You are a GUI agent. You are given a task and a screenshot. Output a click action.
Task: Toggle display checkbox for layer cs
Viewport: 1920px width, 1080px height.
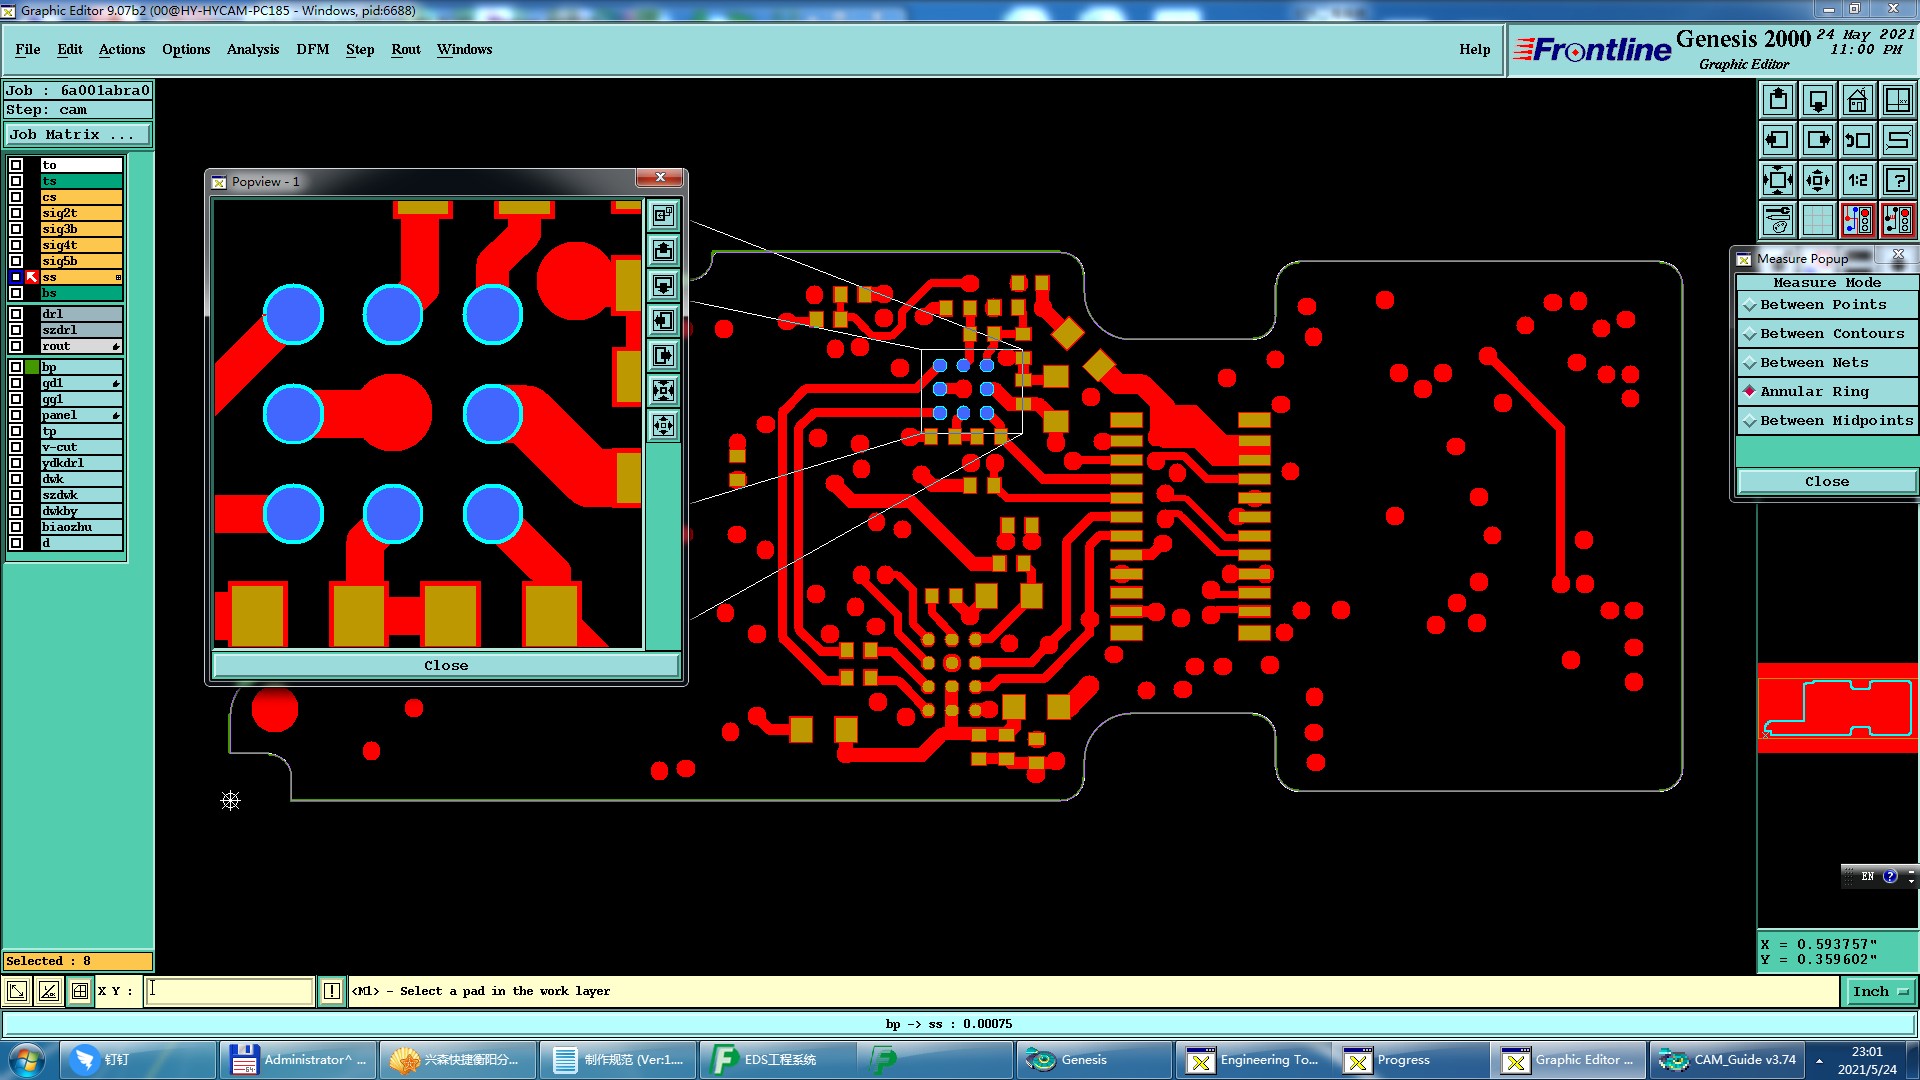click(x=16, y=197)
